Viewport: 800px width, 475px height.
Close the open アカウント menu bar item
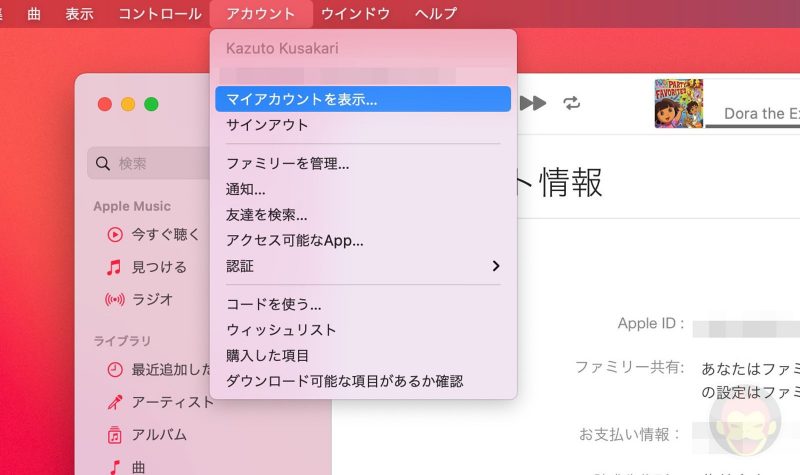(261, 14)
